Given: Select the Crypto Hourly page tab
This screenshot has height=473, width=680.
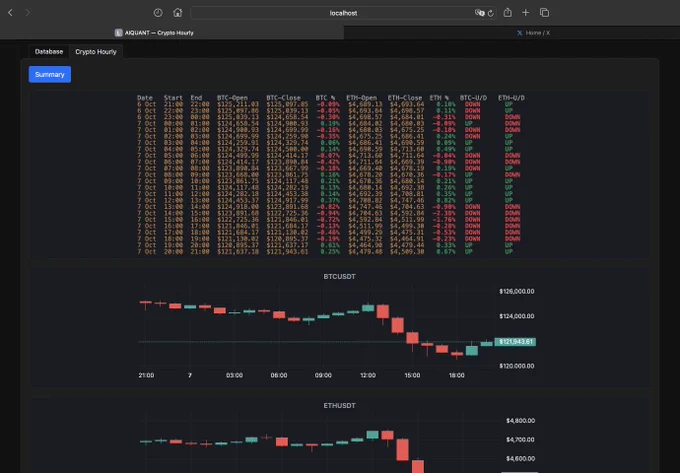Looking at the screenshot, I should click(x=96, y=52).
